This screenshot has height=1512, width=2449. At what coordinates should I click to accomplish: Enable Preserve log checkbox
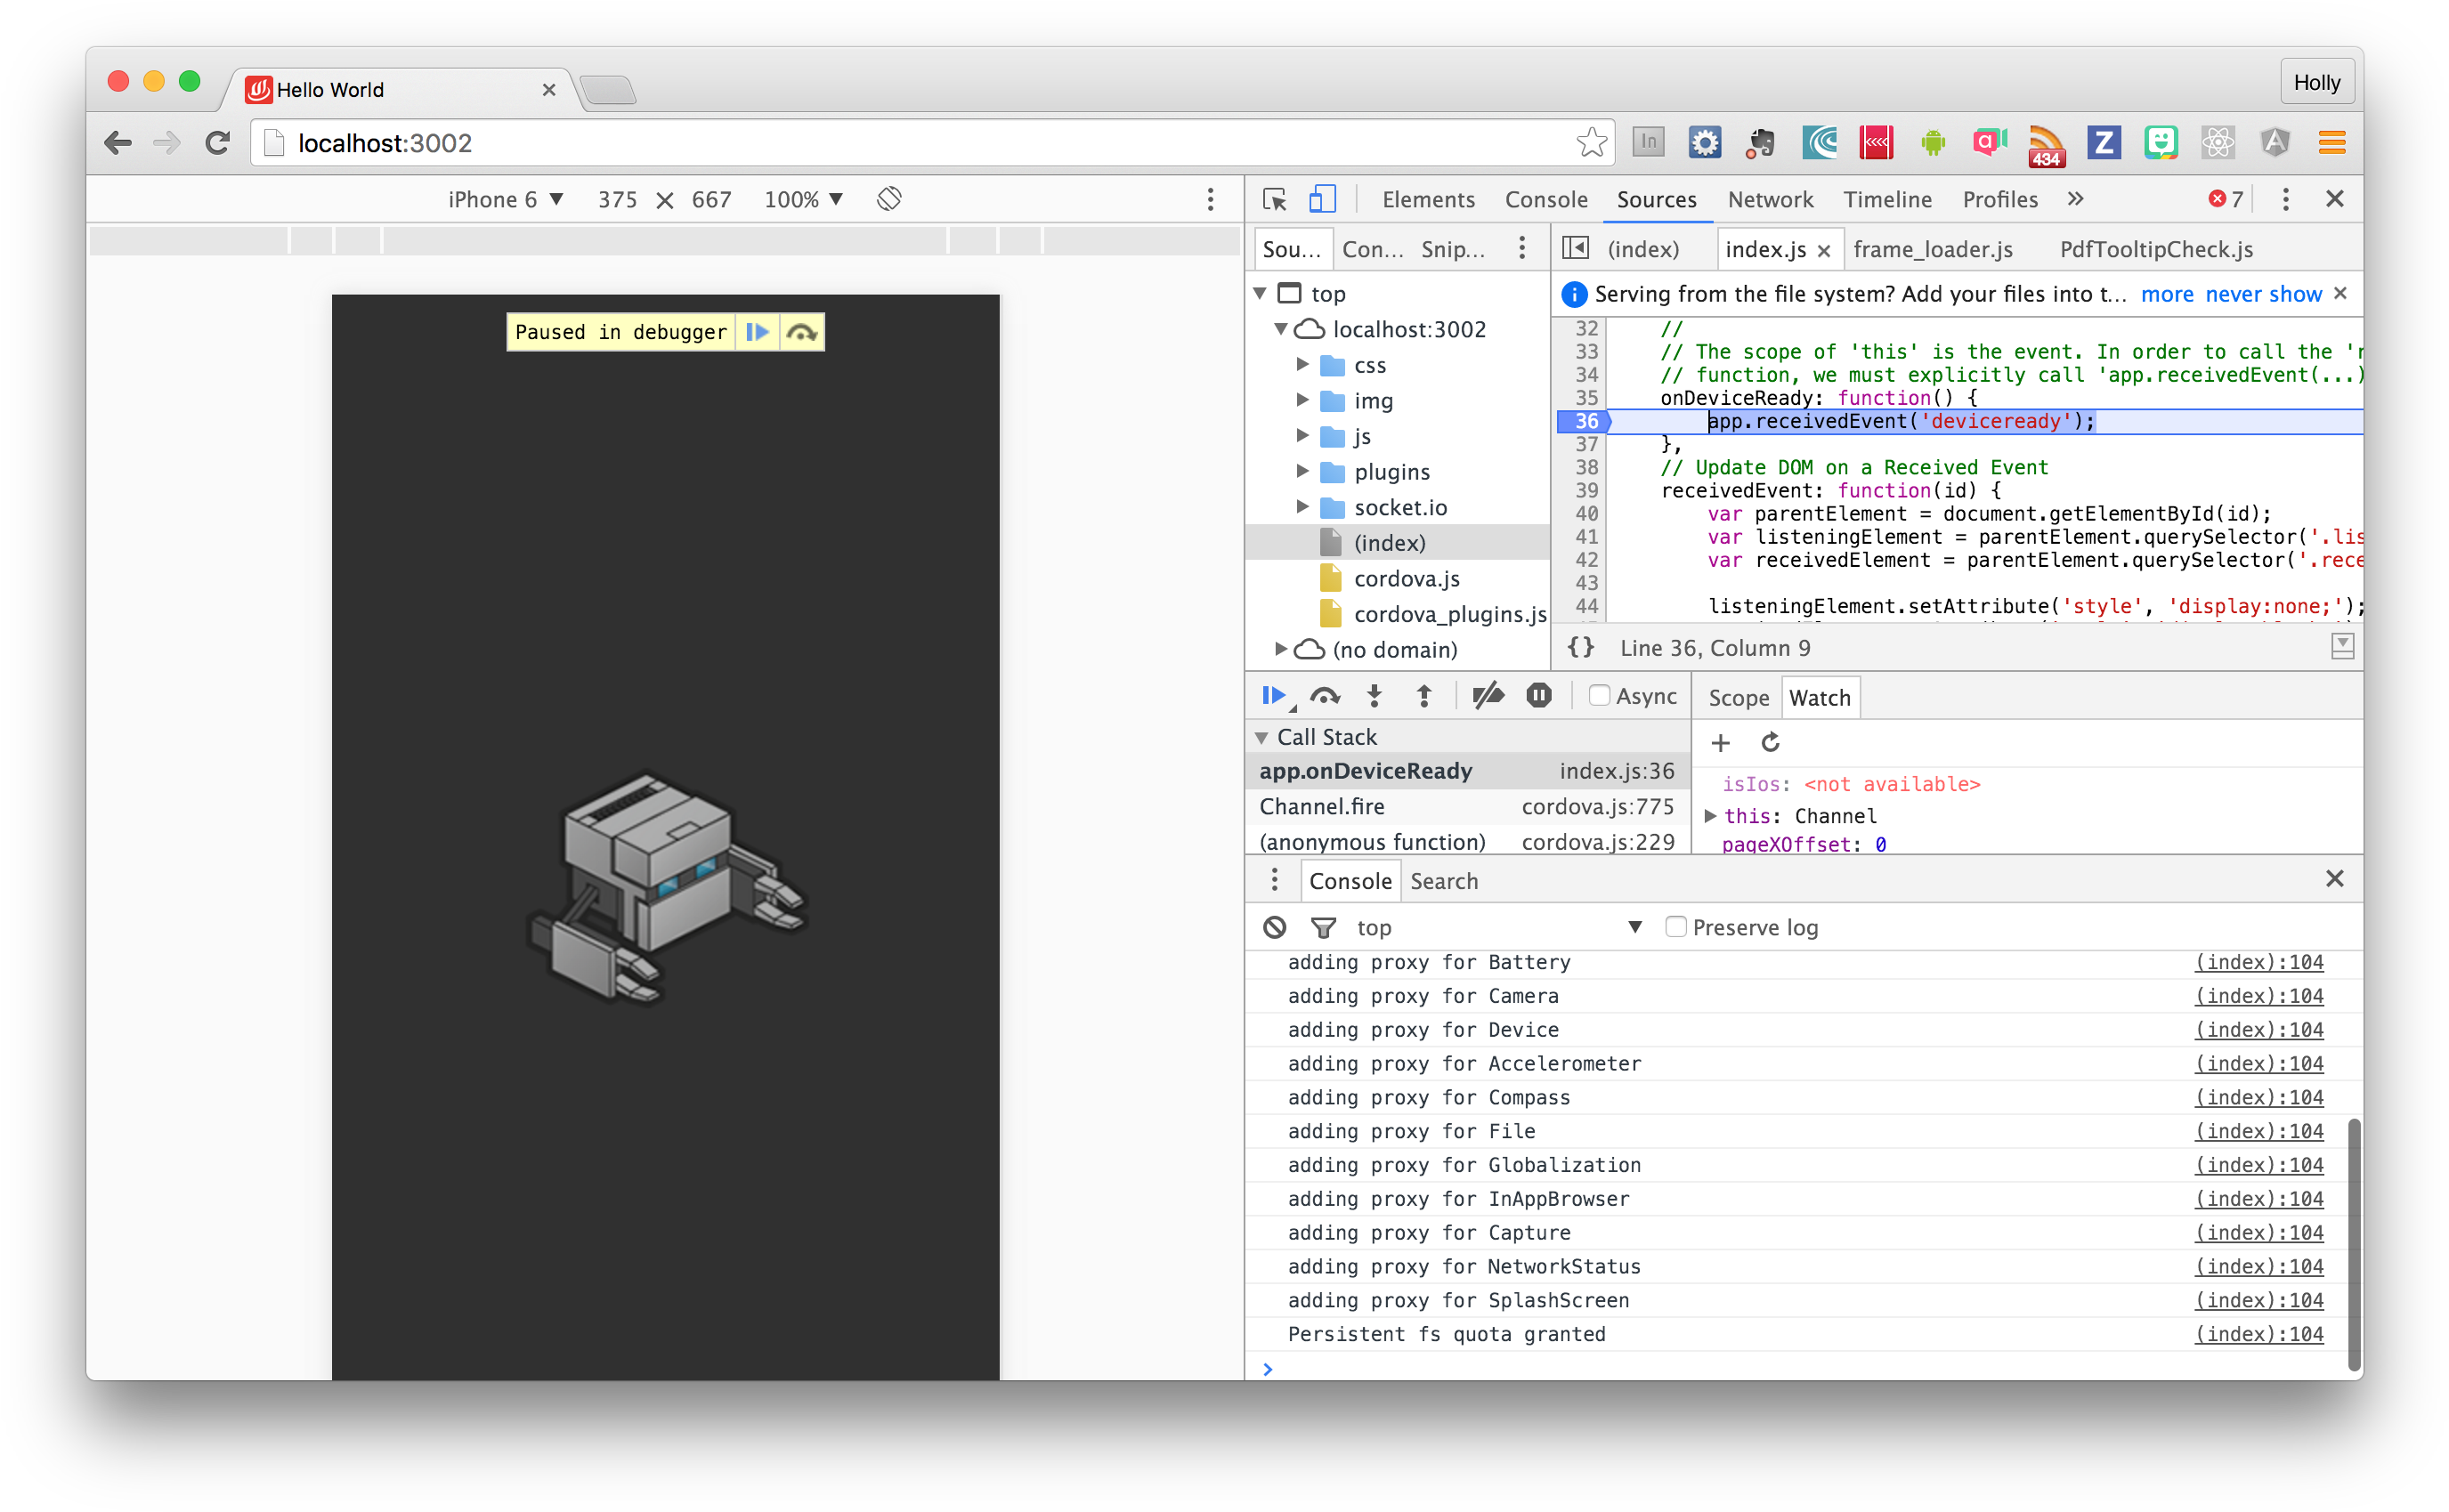(x=1676, y=927)
